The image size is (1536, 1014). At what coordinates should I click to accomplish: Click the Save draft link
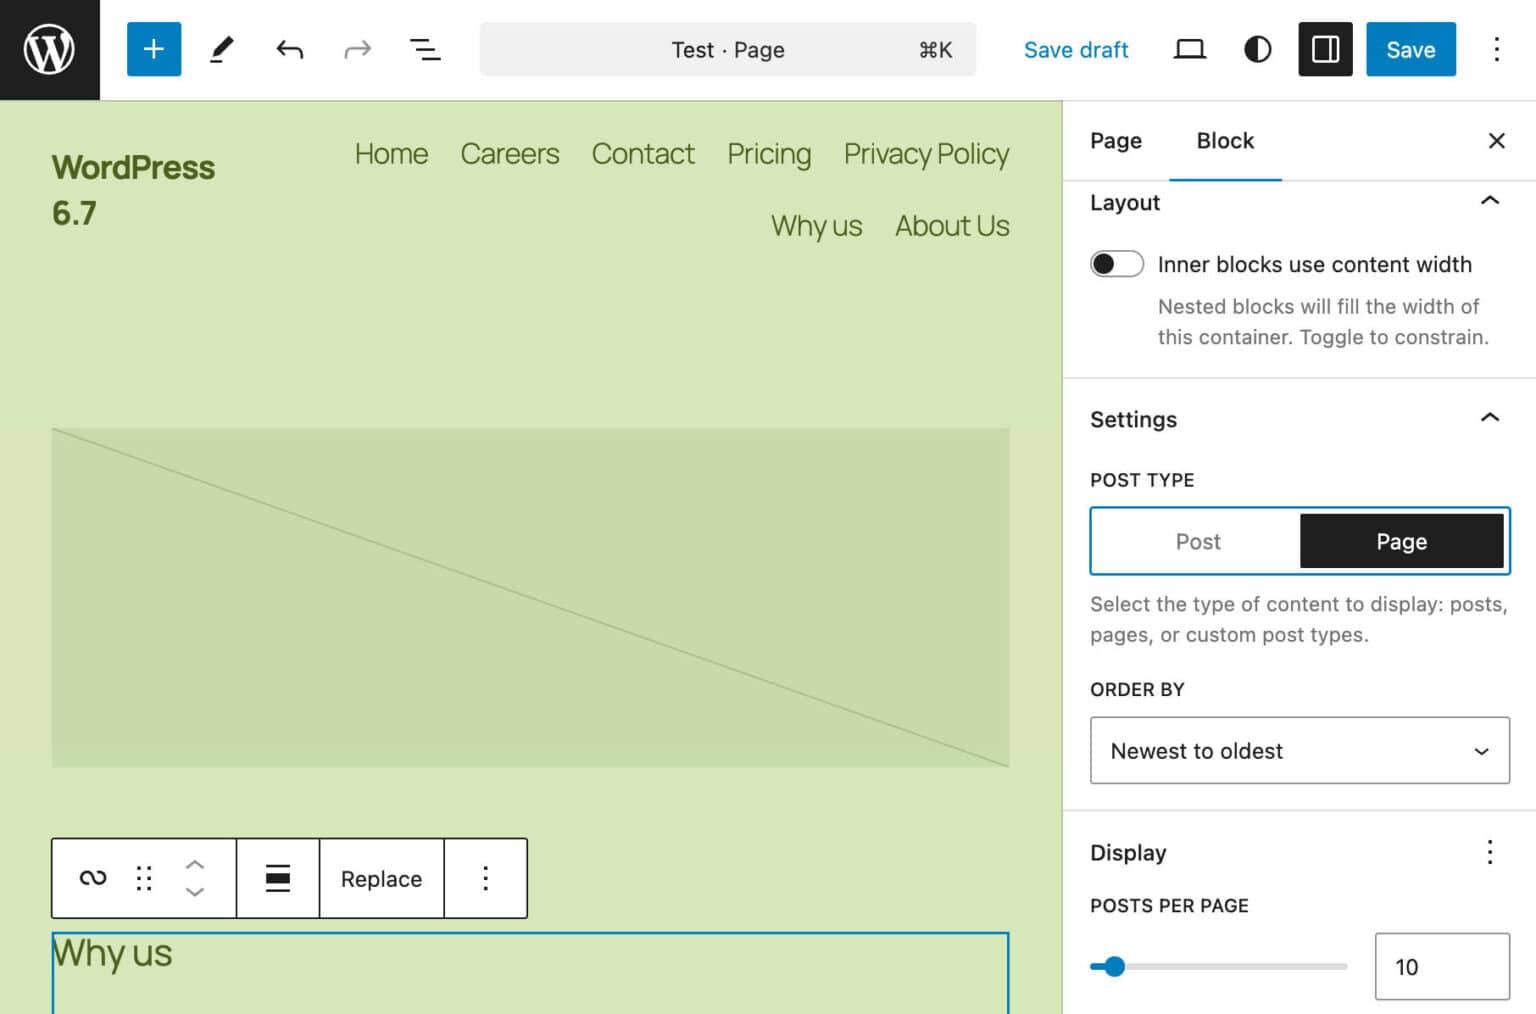click(1076, 49)
